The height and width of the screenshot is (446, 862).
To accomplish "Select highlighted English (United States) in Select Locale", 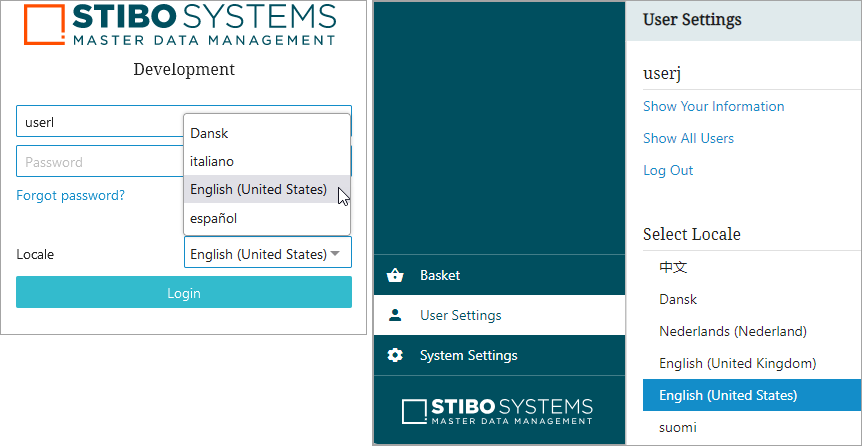I will point(752,395).
